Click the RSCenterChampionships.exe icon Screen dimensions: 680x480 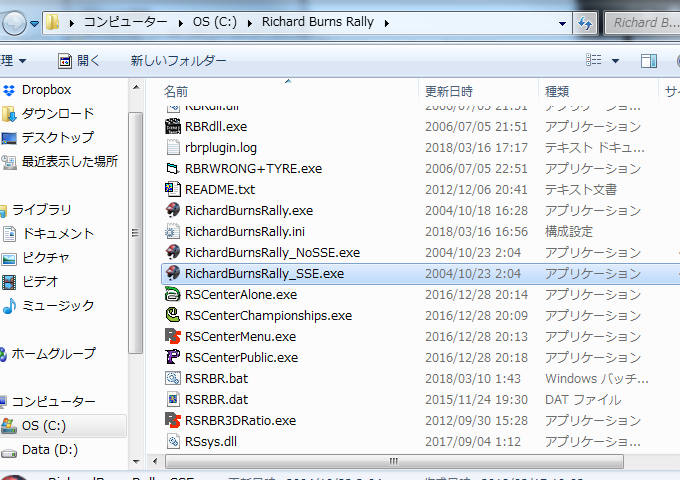coord(173,315)
